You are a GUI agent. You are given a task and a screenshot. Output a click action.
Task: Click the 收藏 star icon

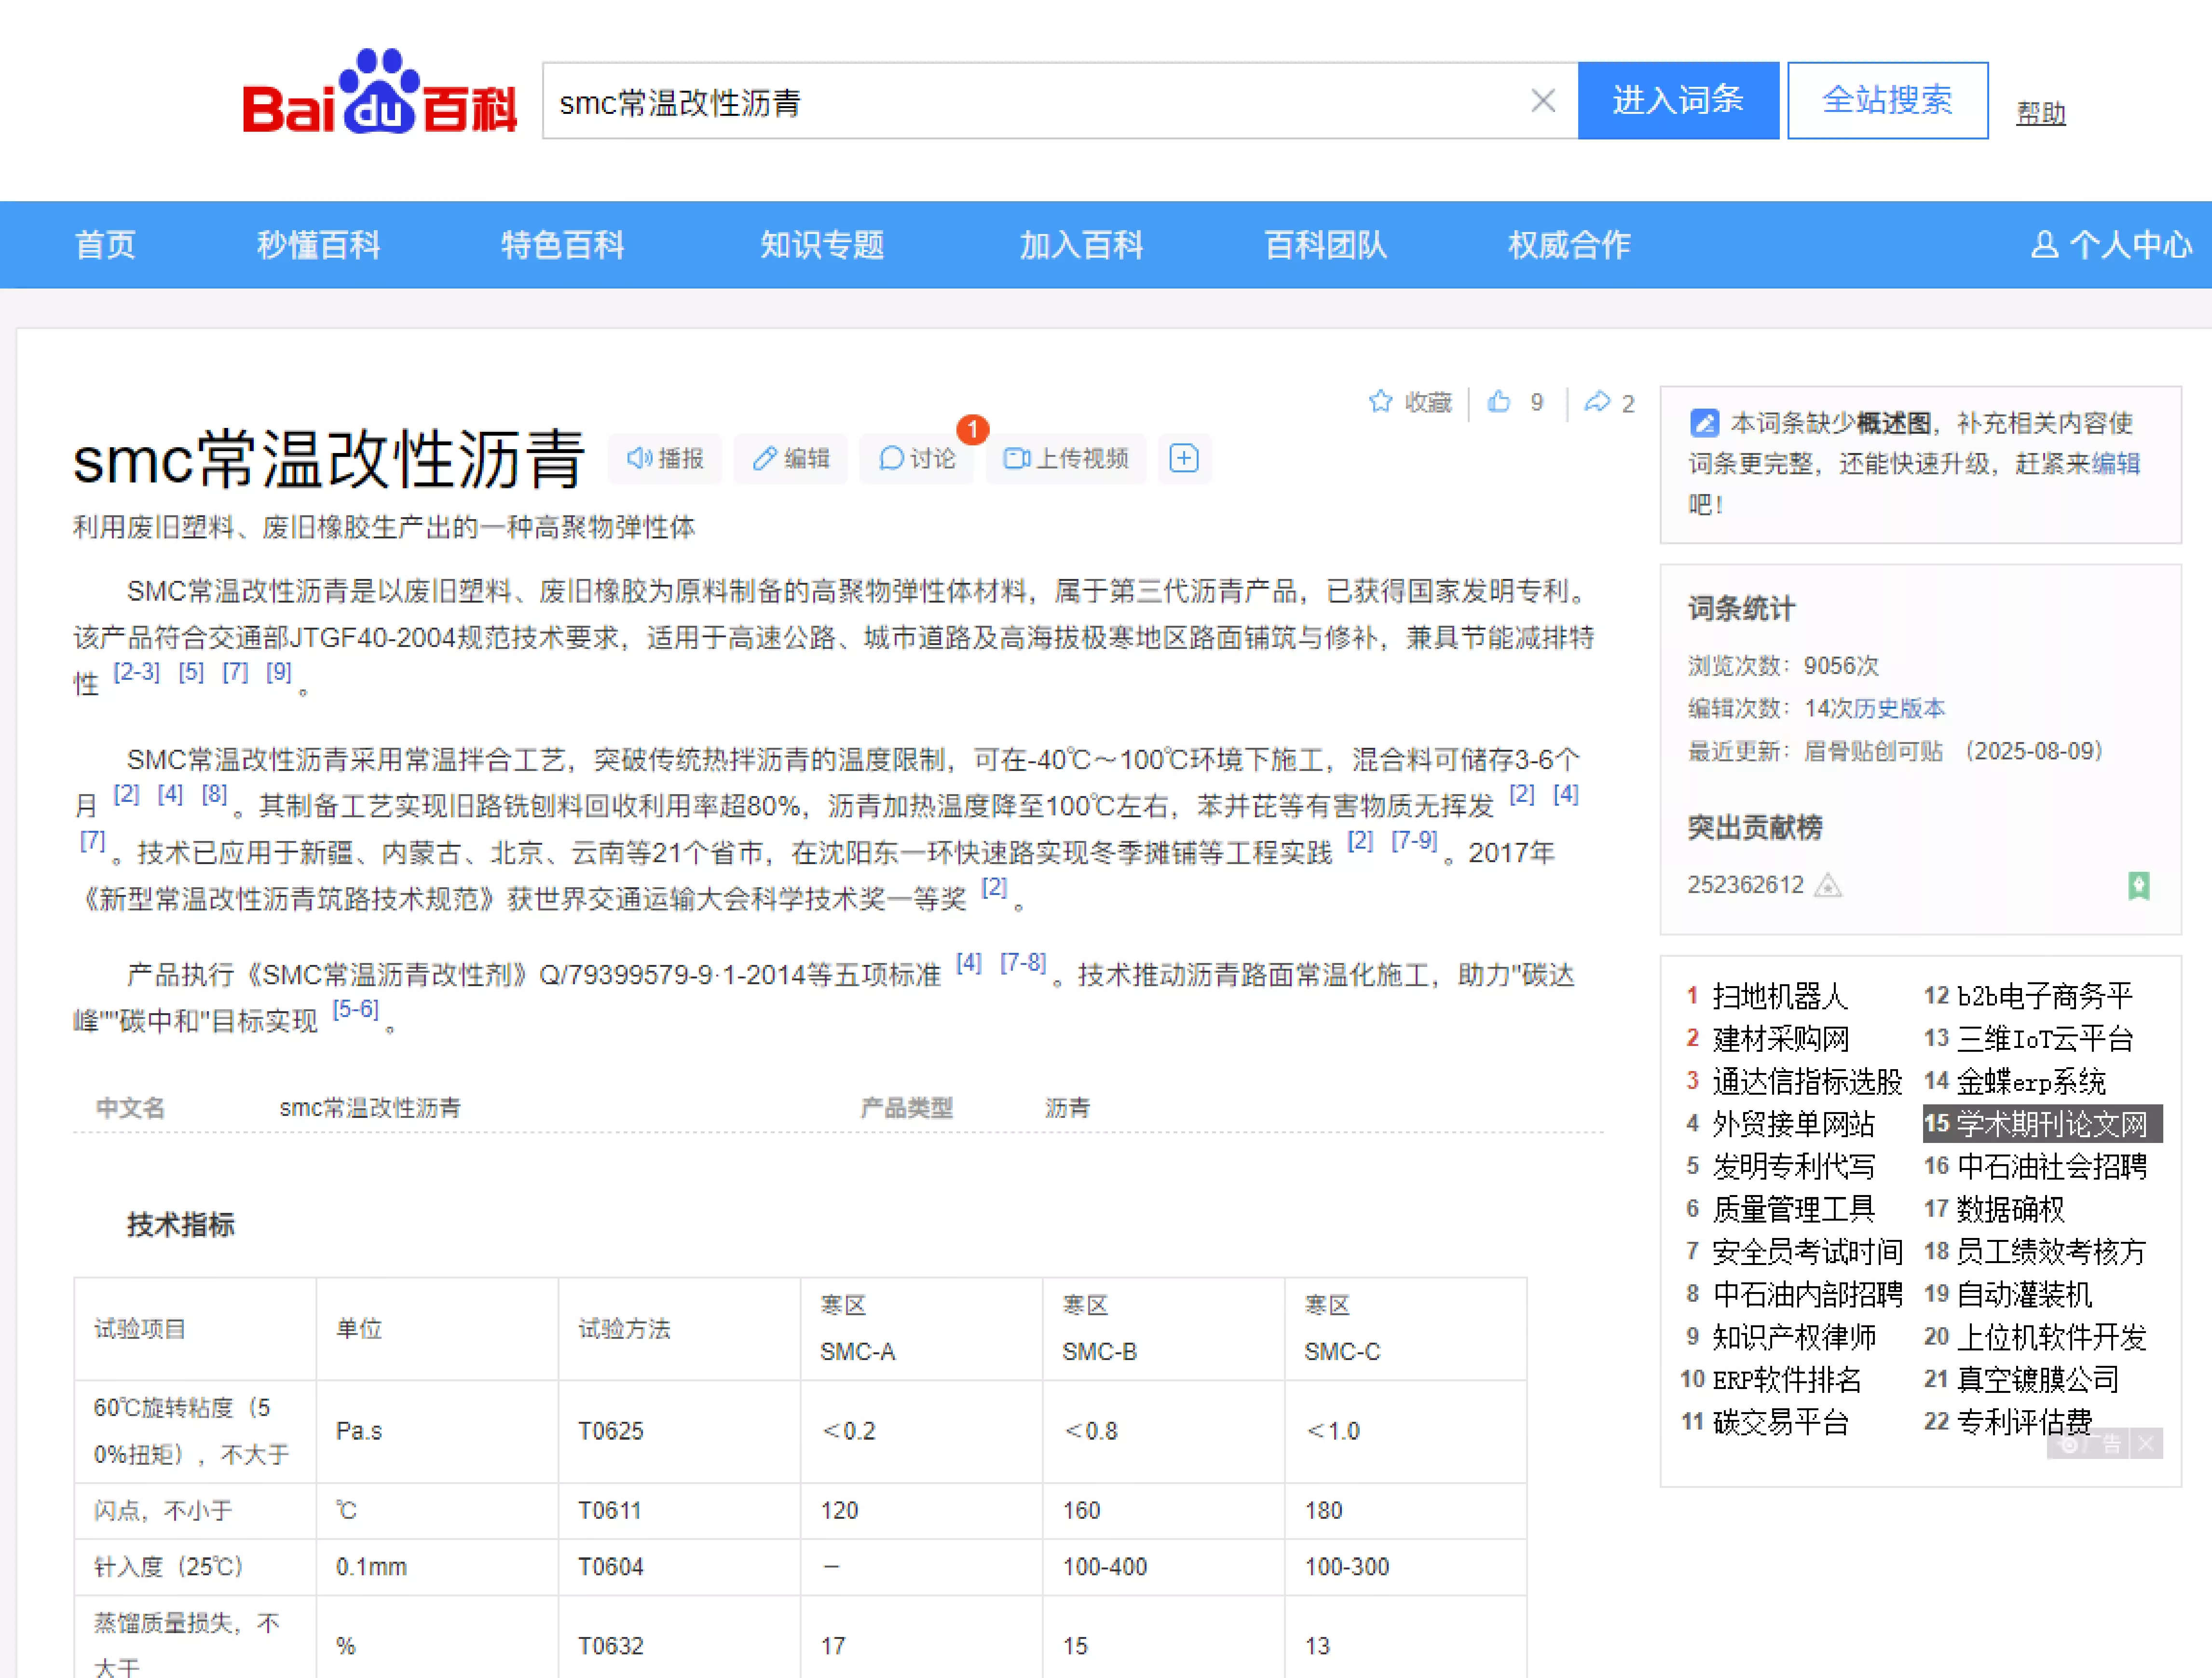[x=1381, y=402]
